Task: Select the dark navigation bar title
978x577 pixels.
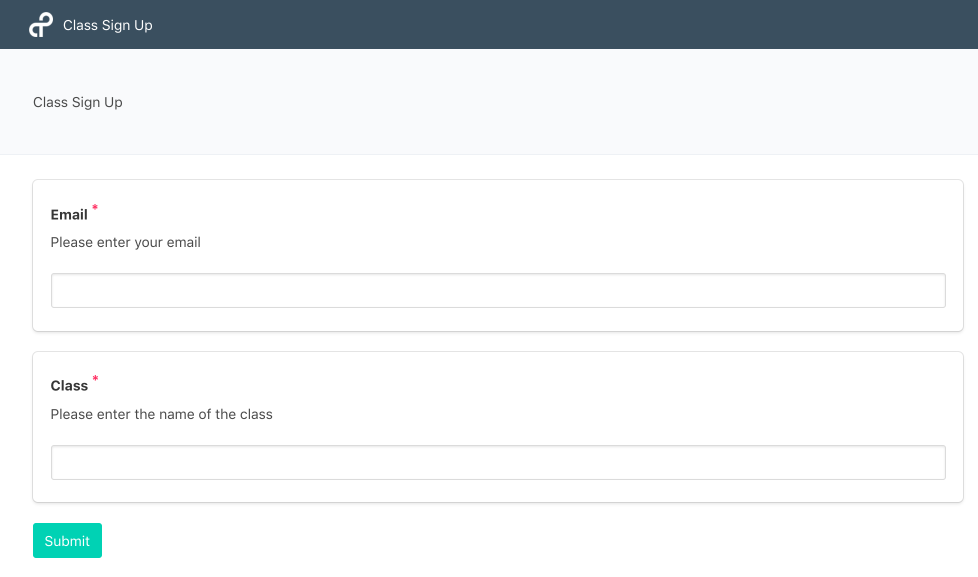Action: tap(107, 24)
